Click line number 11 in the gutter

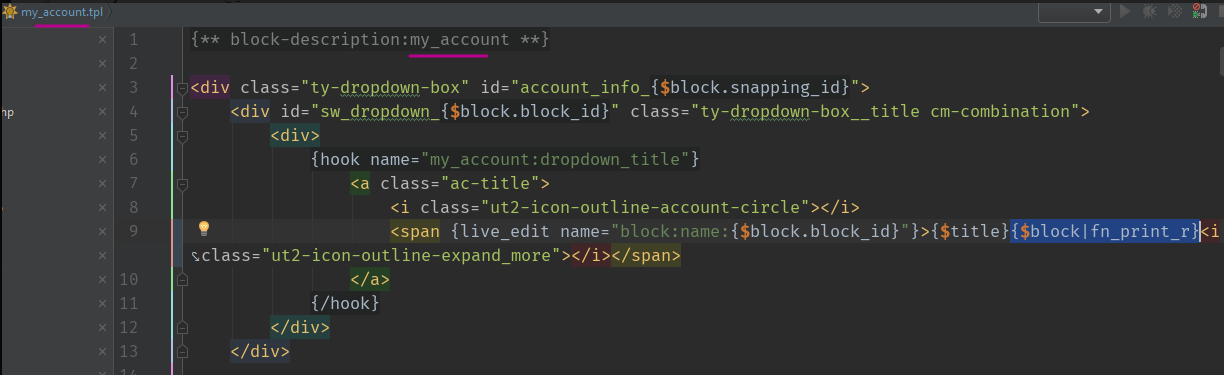(128, 304)
